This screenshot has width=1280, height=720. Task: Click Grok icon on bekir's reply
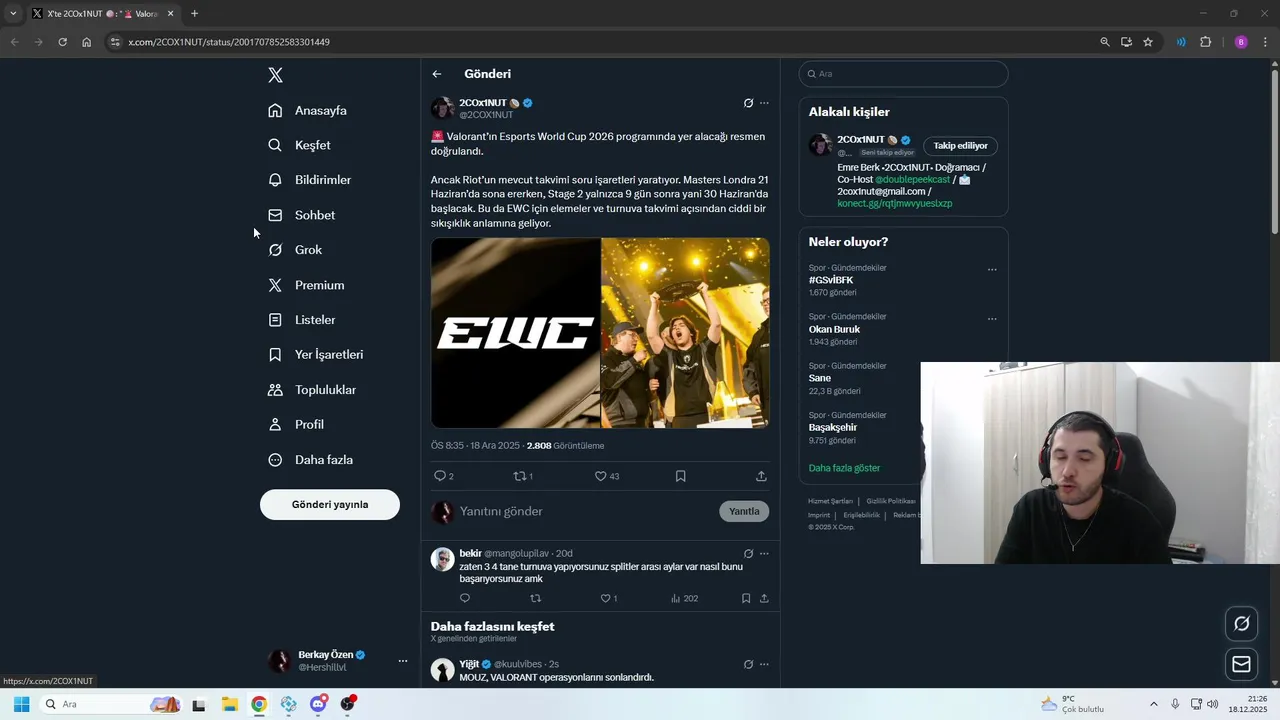[748, 554]
